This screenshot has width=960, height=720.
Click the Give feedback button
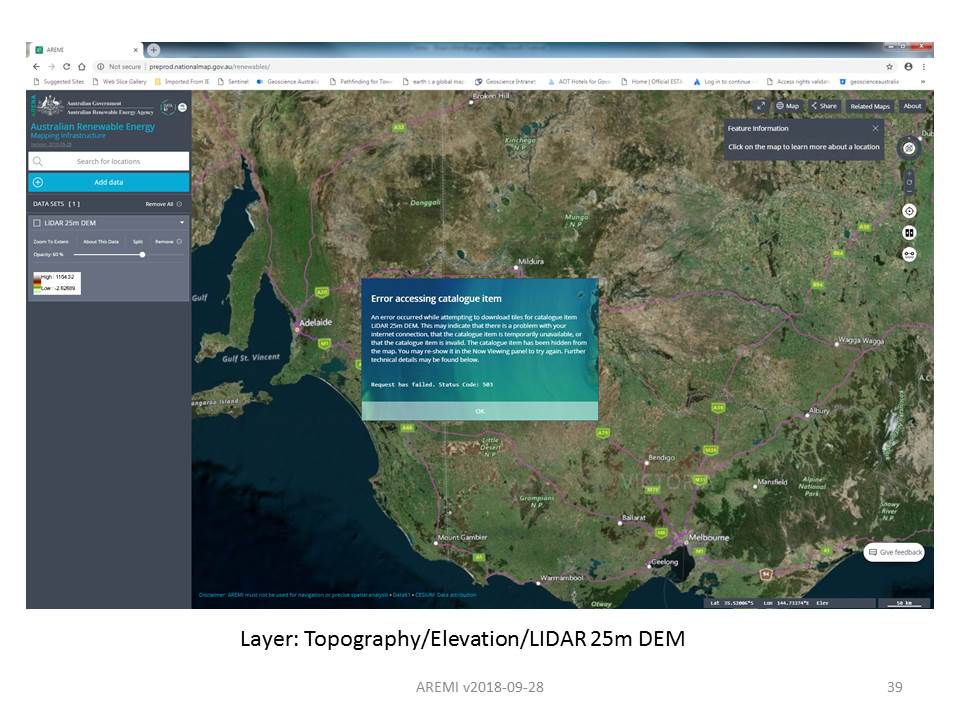pos(894,552)
